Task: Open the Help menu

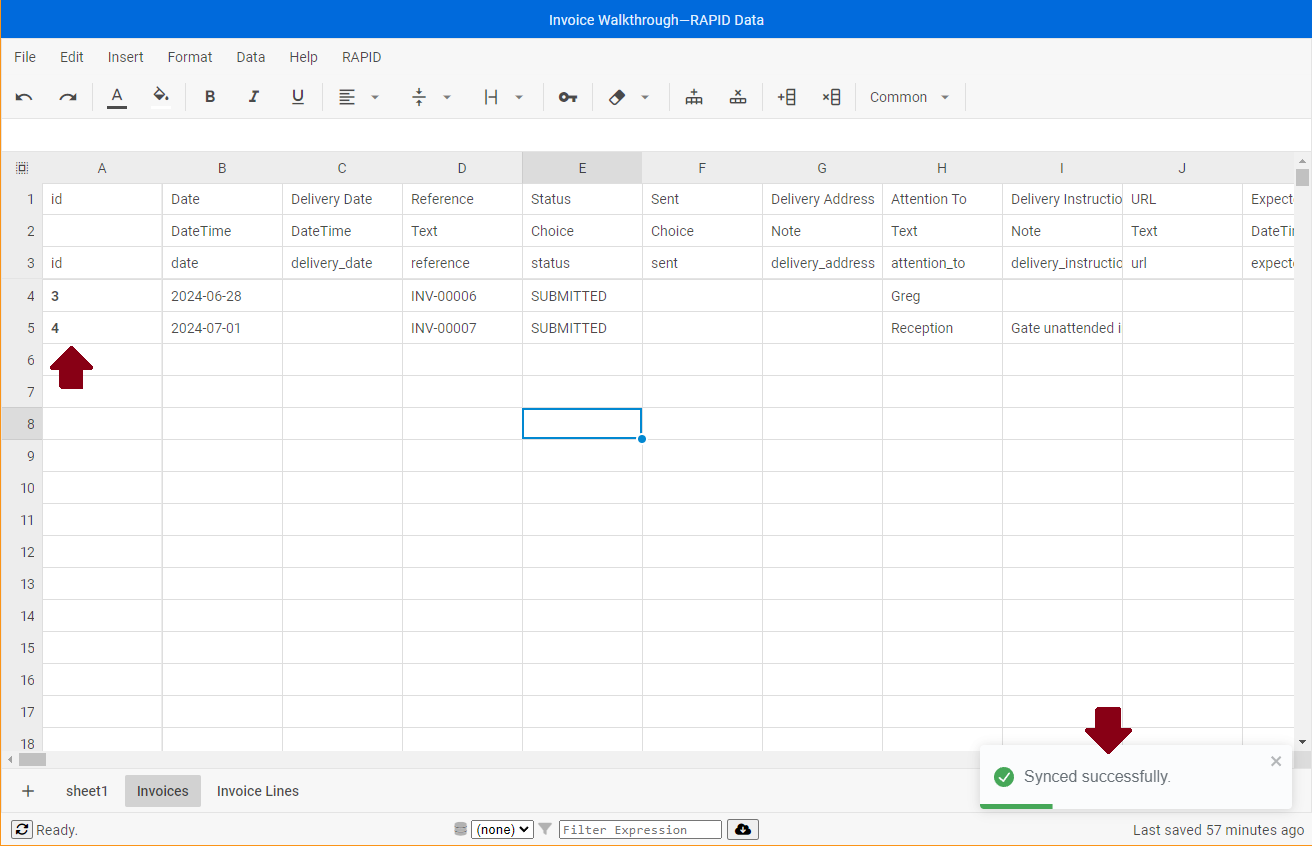Action: tap(303, 57)
